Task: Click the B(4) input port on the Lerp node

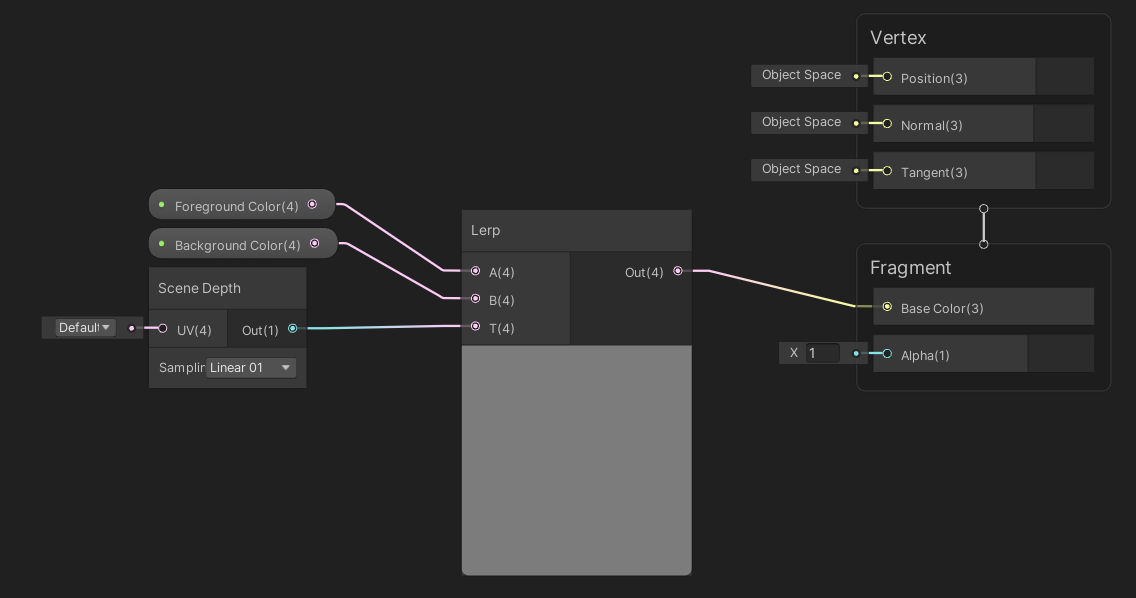Action: coord(475,299)
